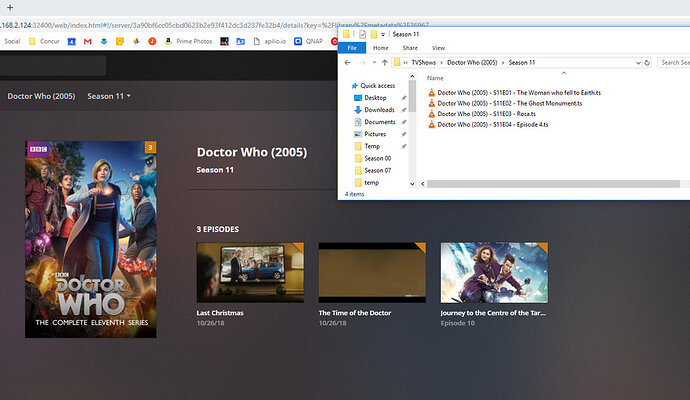
Task: Open Journey to the Centre thumbnail
Action: (494, 272)
